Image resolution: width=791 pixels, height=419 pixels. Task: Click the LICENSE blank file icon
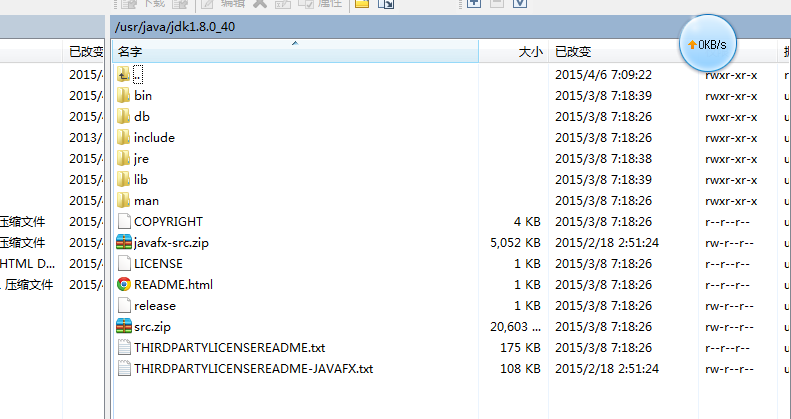(124, 264)
